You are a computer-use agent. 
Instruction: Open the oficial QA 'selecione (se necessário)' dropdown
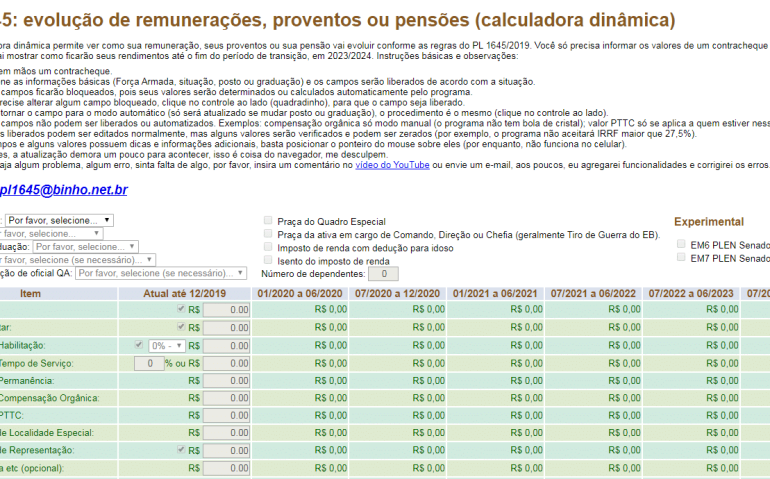click(x=161, y=273)
